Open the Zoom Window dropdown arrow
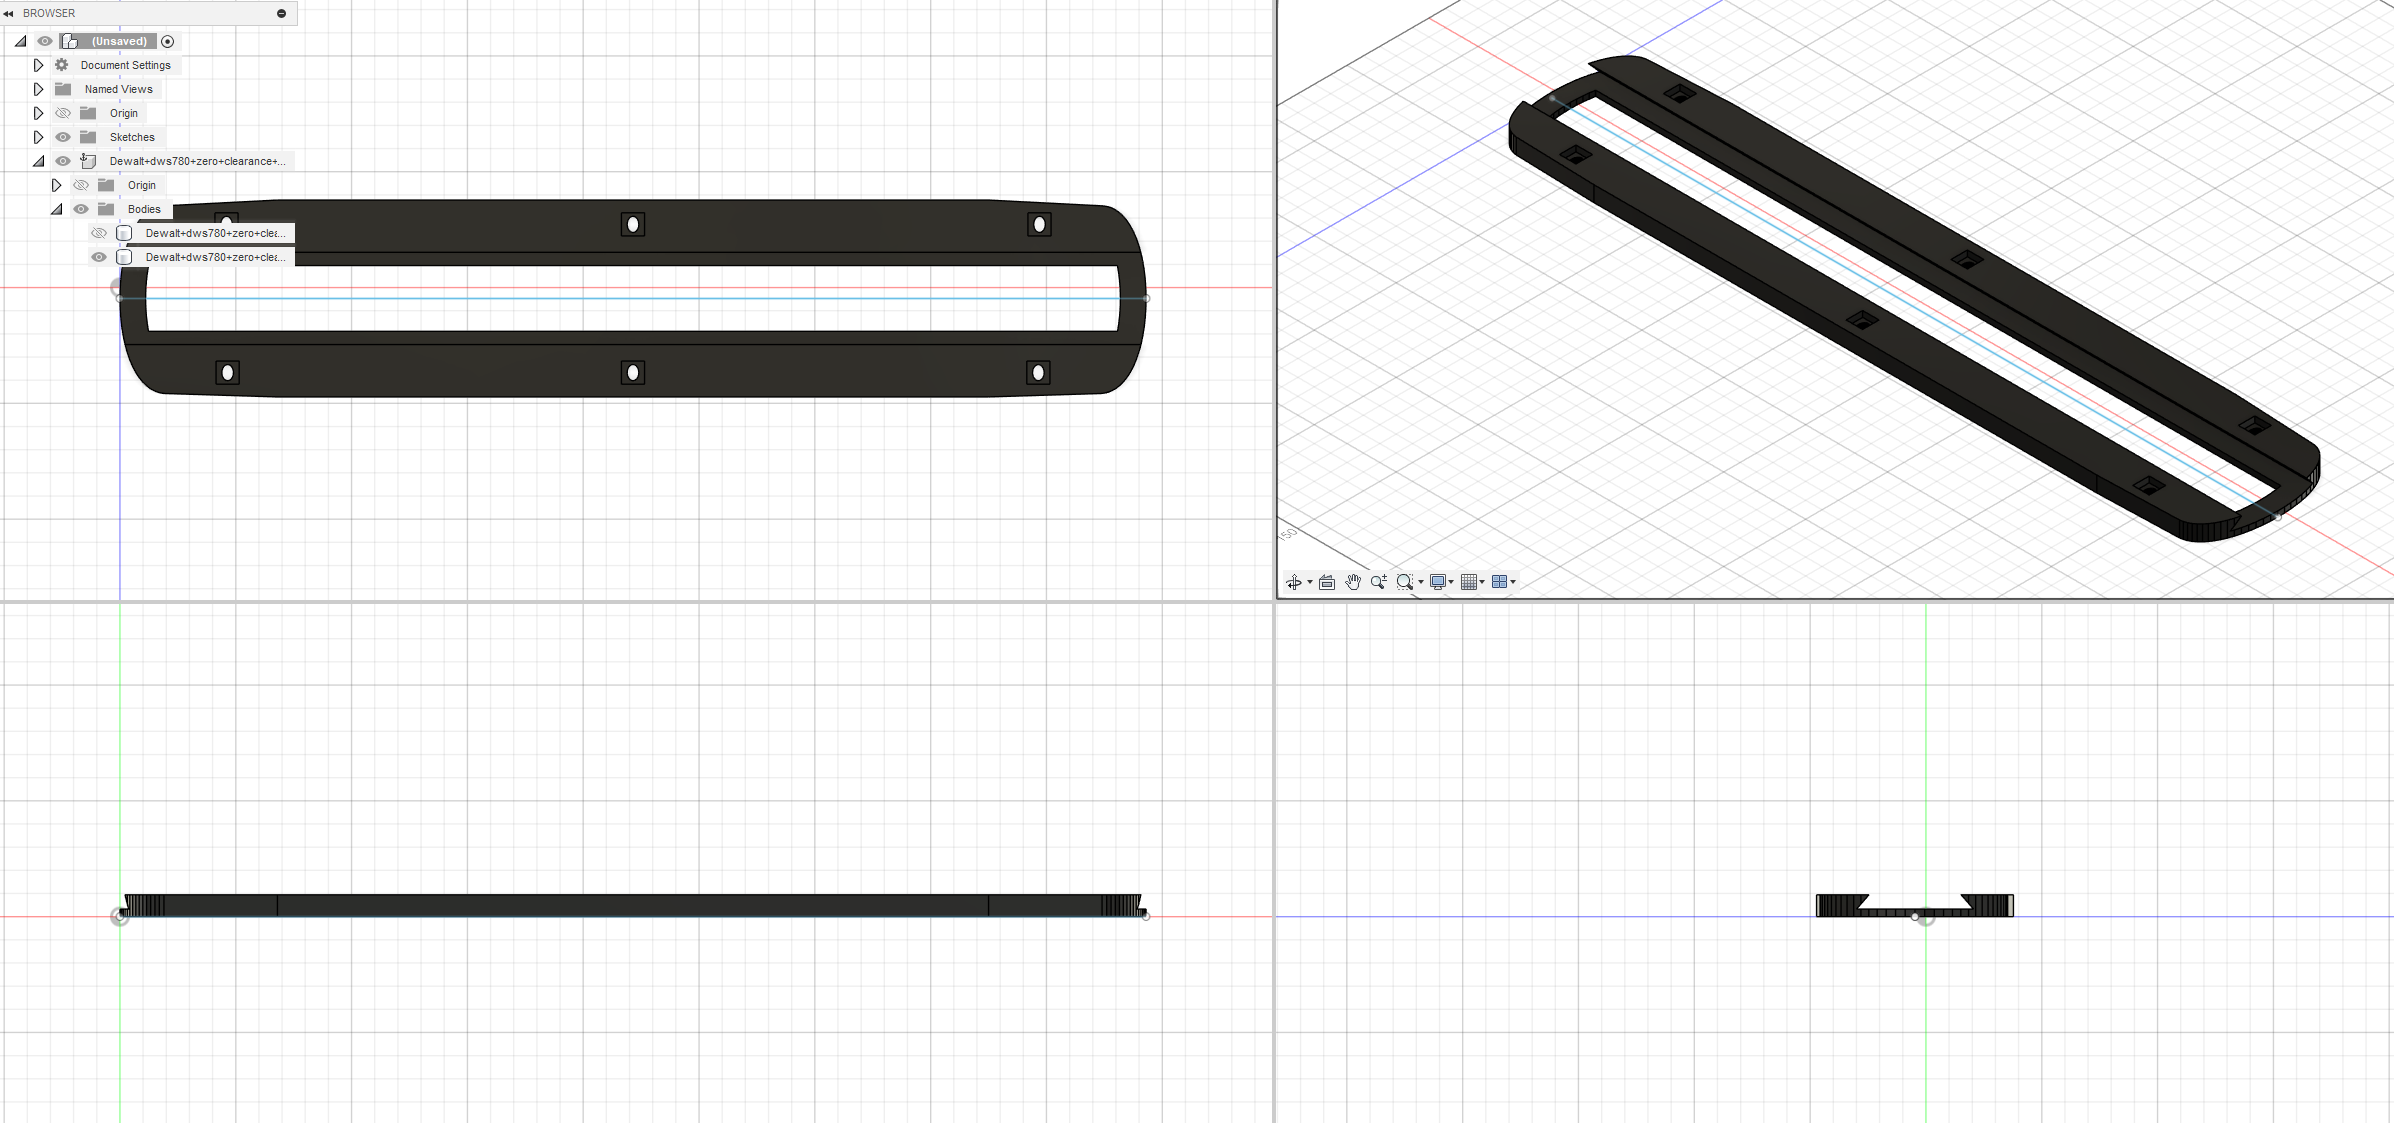 (x=1421, y=582)
